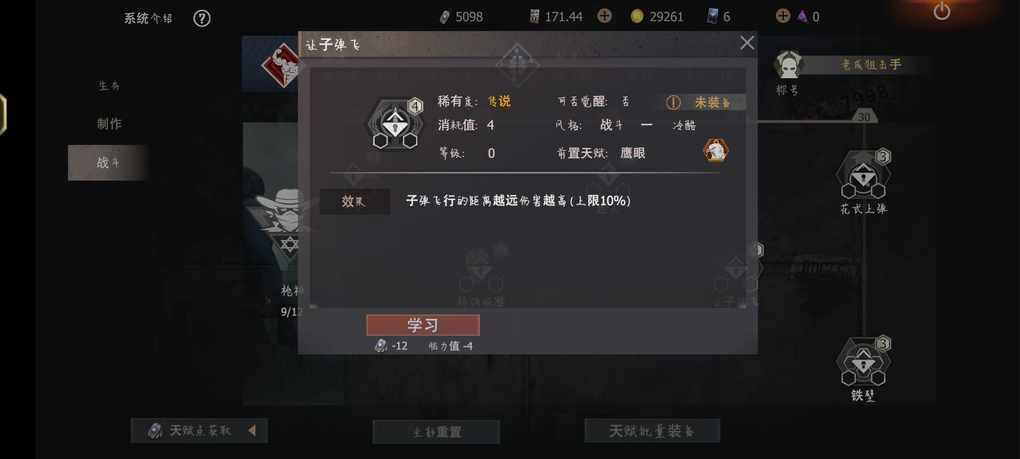Tap the sniper avatar portrait at top
Screen dimensions: 1020x459
coord(788,64)
